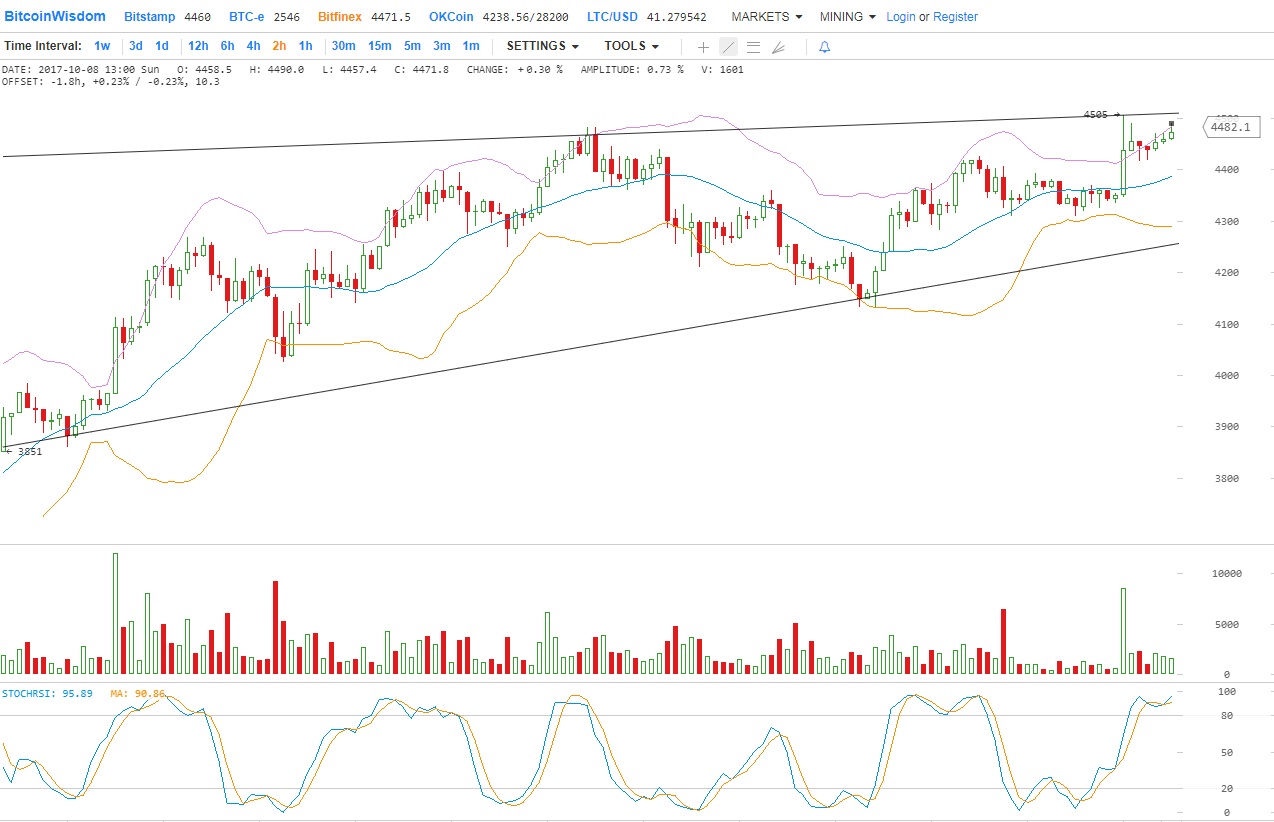Select the crosshair cursor tool
Viewport: 1274px width, 822px height.
point(703,47)
